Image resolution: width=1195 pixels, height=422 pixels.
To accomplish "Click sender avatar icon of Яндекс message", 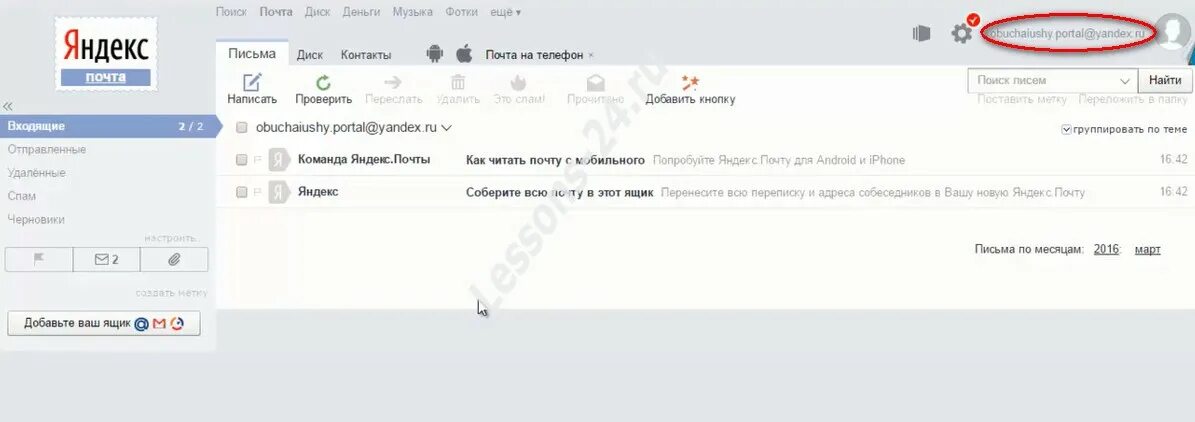I will tap(279, 192).
